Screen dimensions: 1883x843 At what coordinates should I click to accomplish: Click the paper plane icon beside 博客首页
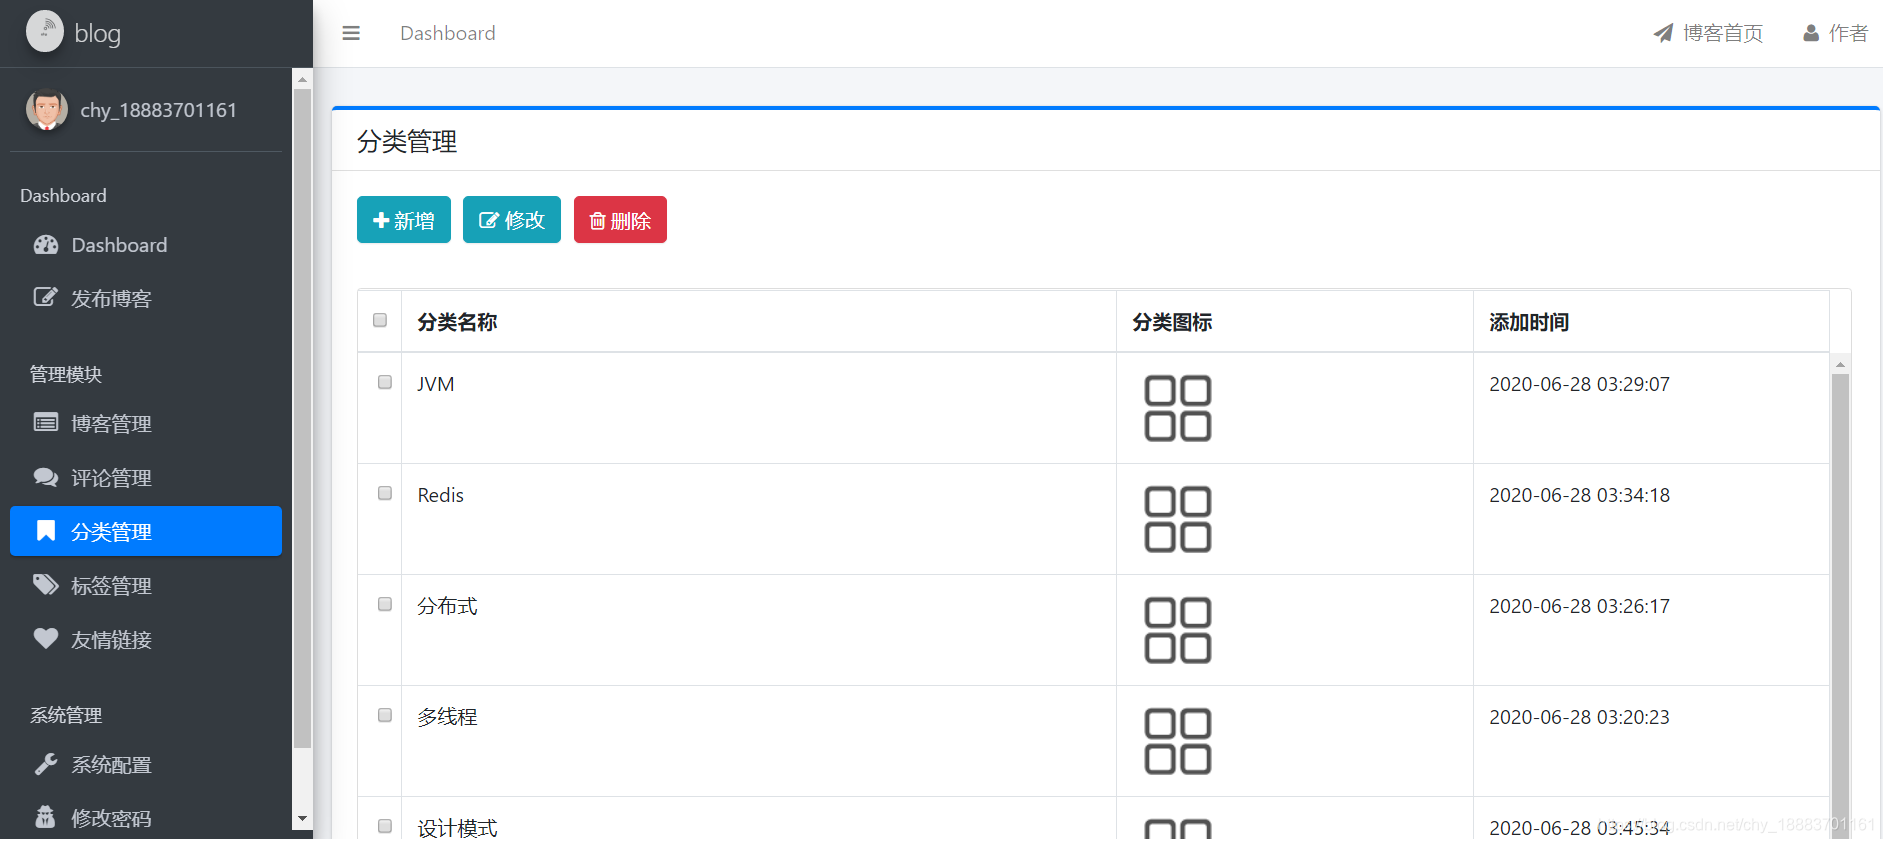coord(1663,33)
